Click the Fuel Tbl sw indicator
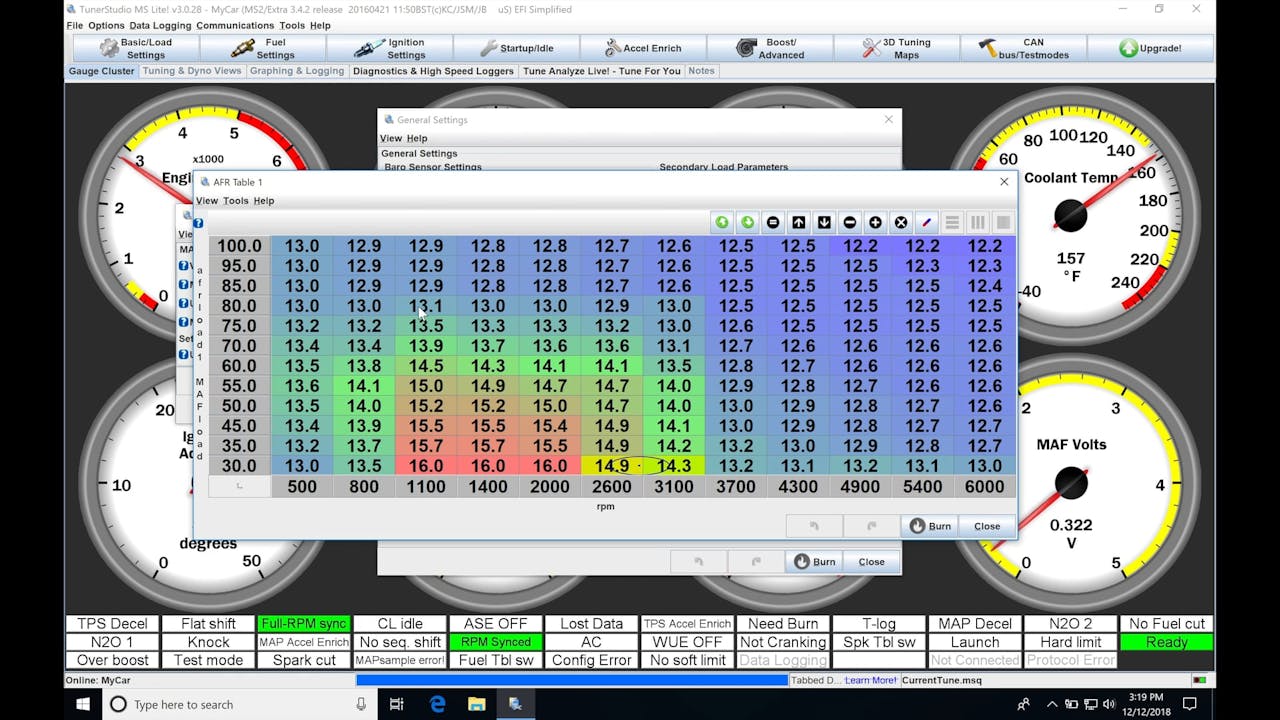Screen dimensions: 1280x720 495,659
